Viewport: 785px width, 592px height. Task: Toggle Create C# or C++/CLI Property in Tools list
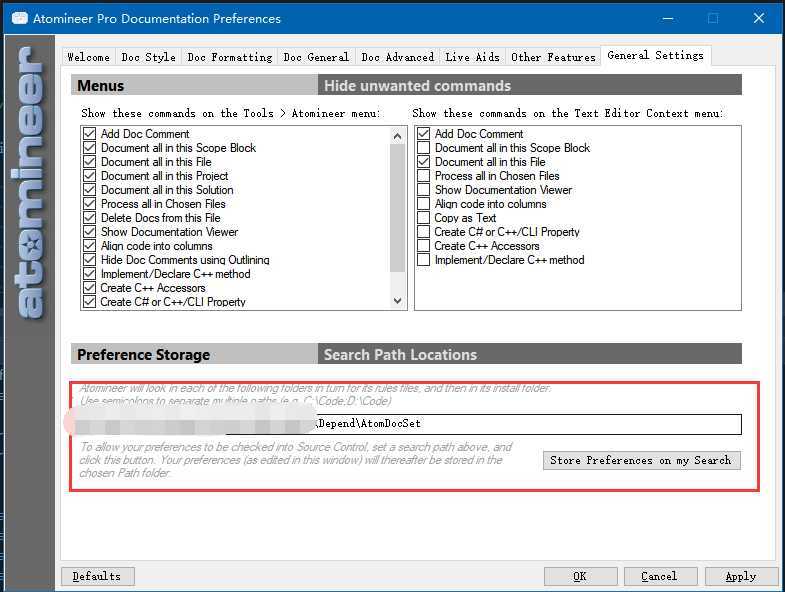coord(90,302)
